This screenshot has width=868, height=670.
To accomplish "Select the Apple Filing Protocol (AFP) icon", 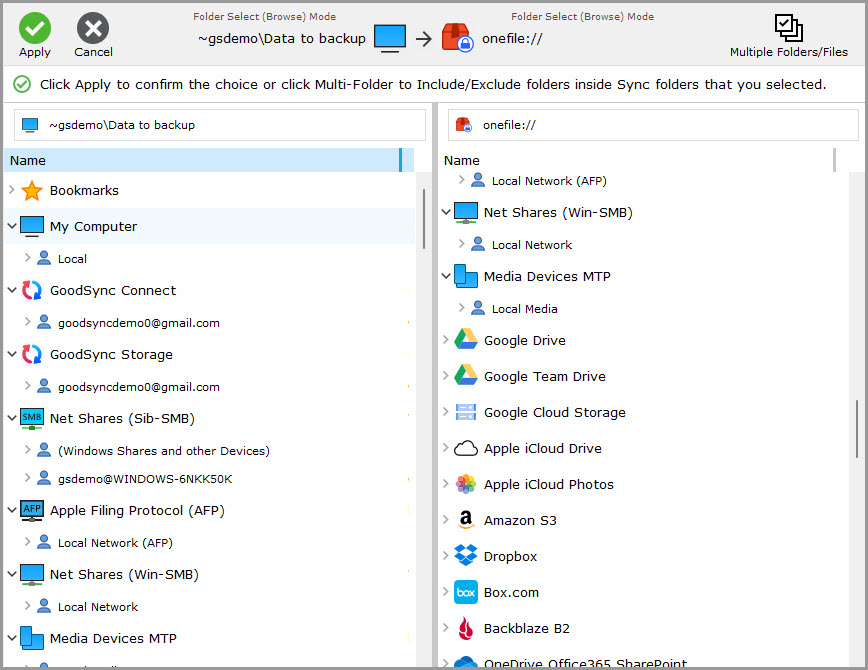I will click(31, 510).
